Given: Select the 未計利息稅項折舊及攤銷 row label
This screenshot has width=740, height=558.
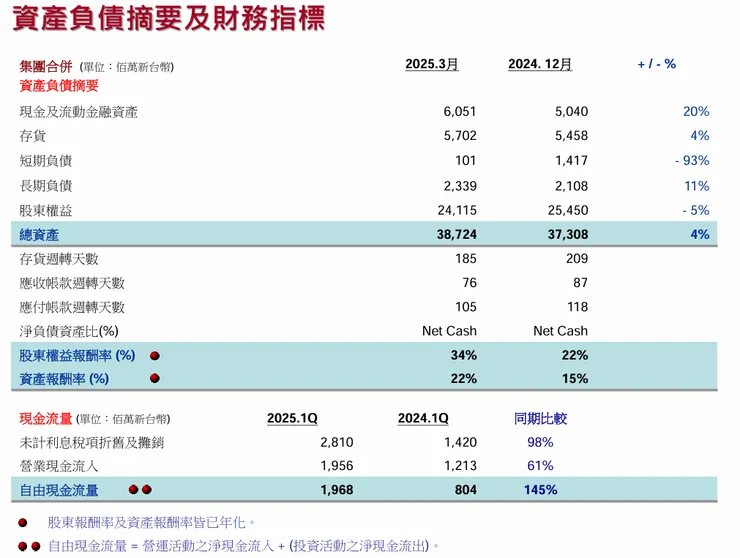Looking at the screenshot, I should tap(92, 443).
